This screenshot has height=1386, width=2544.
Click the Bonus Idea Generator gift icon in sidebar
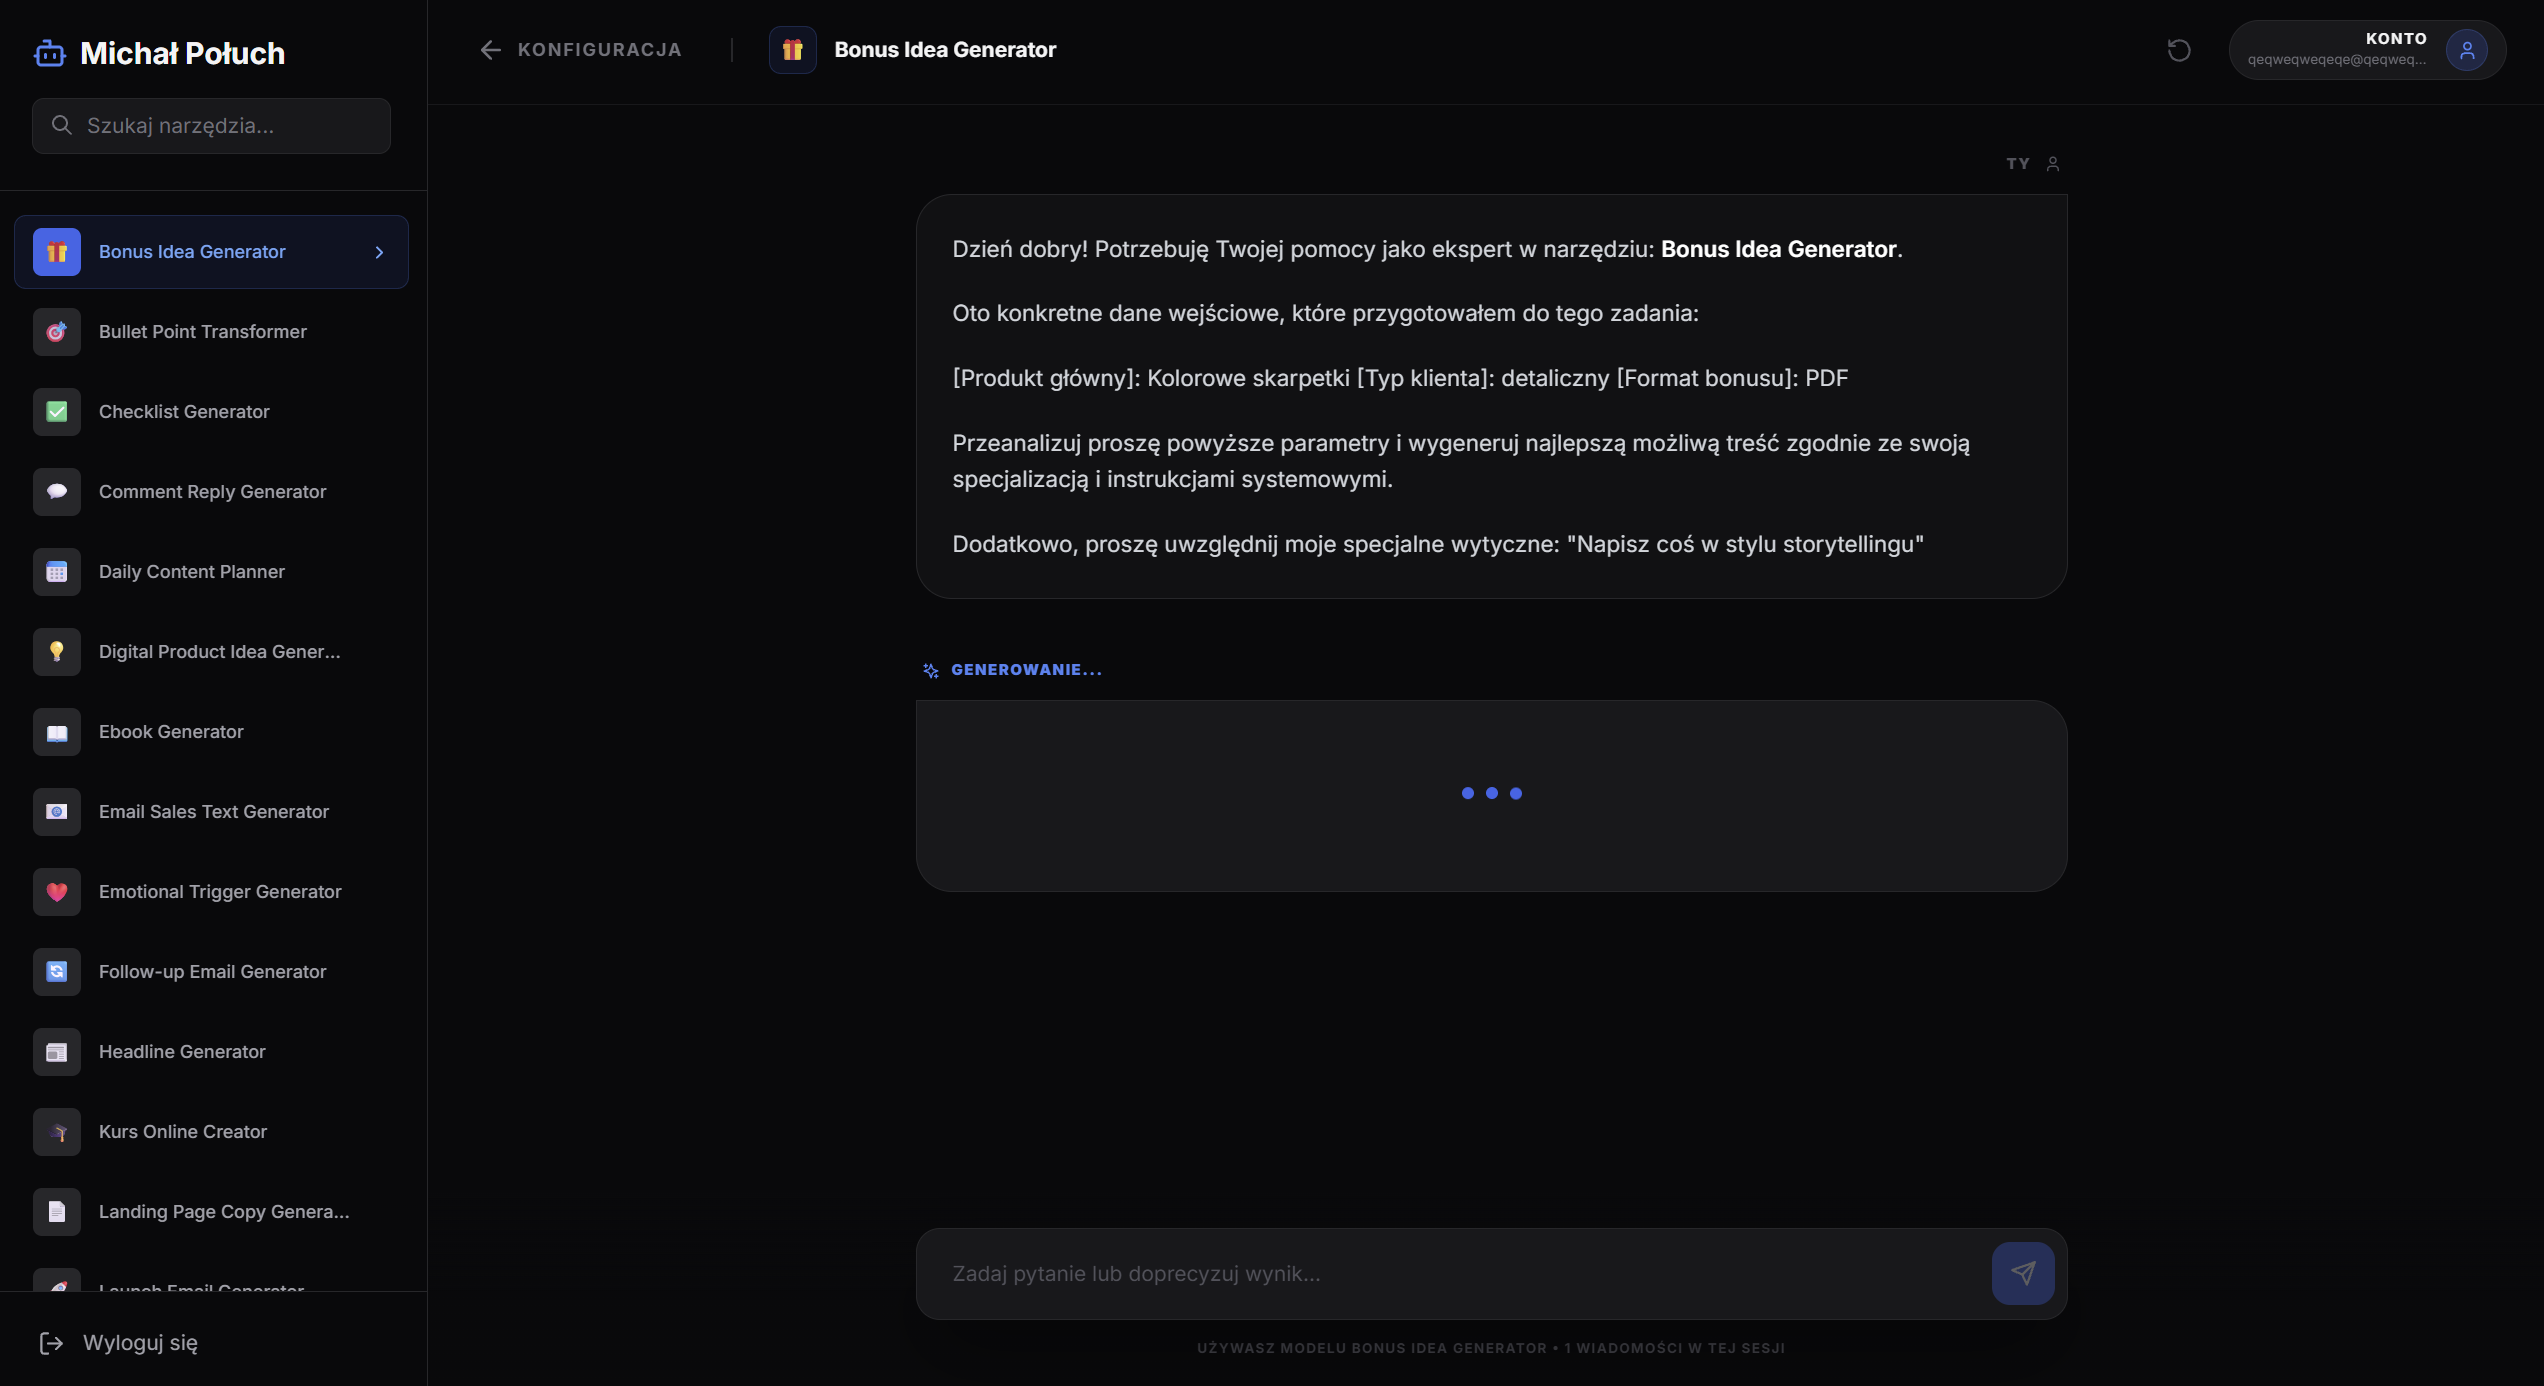tap(57, 252)
